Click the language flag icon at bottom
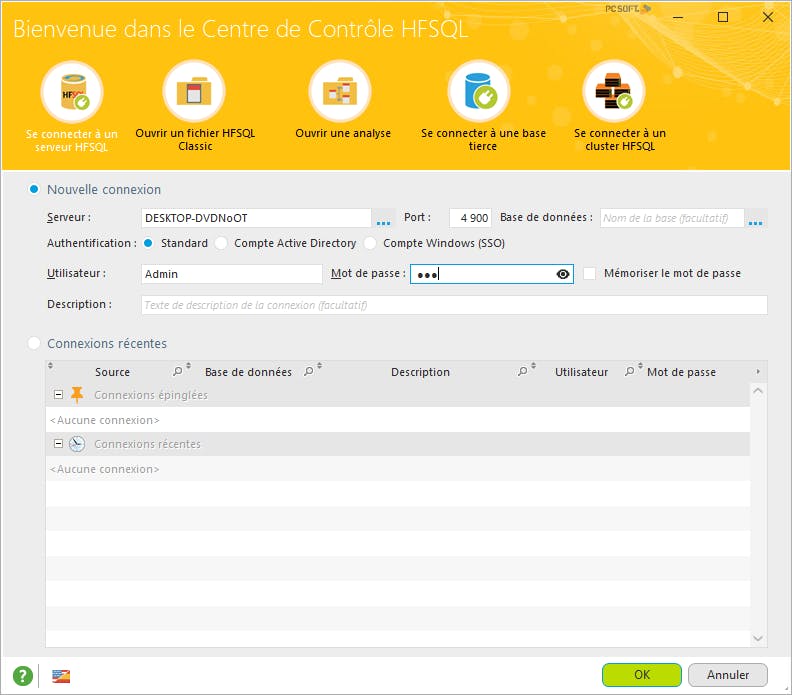Viewport: 792px width, 695px height. 61,676
